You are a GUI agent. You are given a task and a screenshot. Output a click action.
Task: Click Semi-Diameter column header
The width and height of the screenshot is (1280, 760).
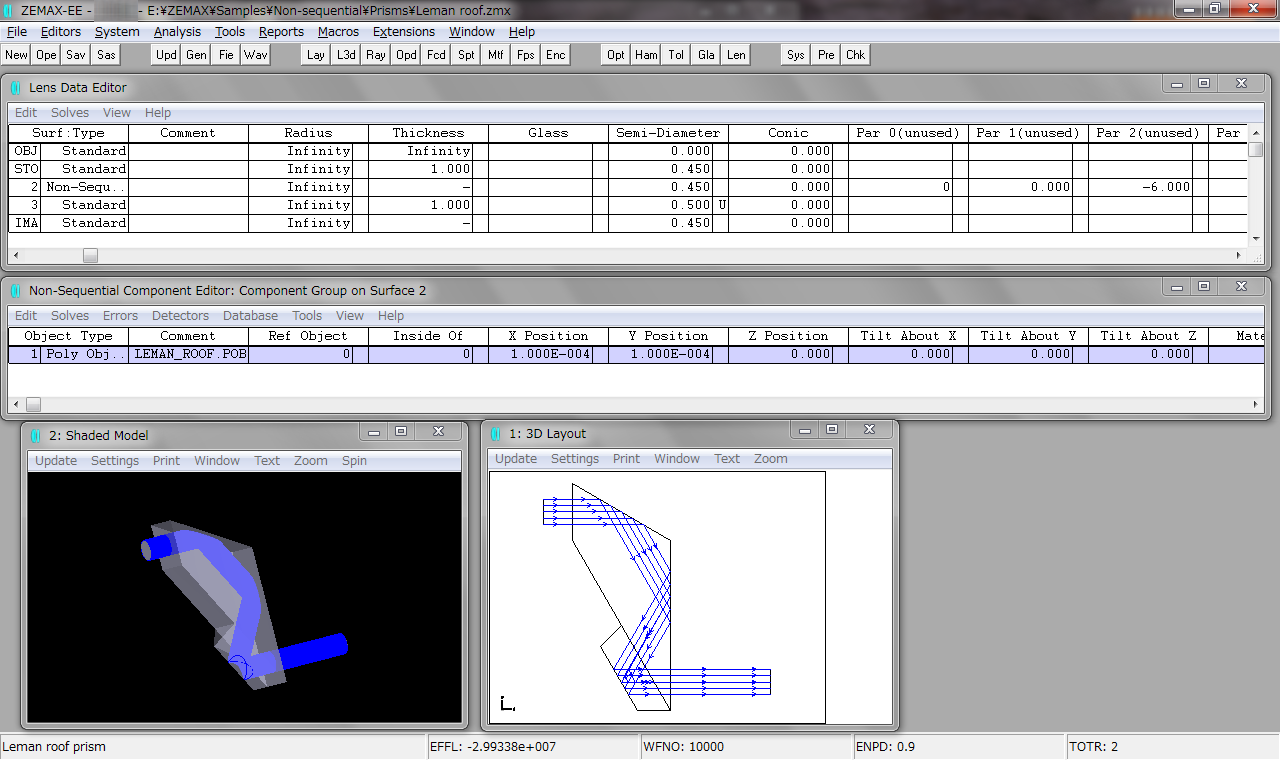coord(668,133)
